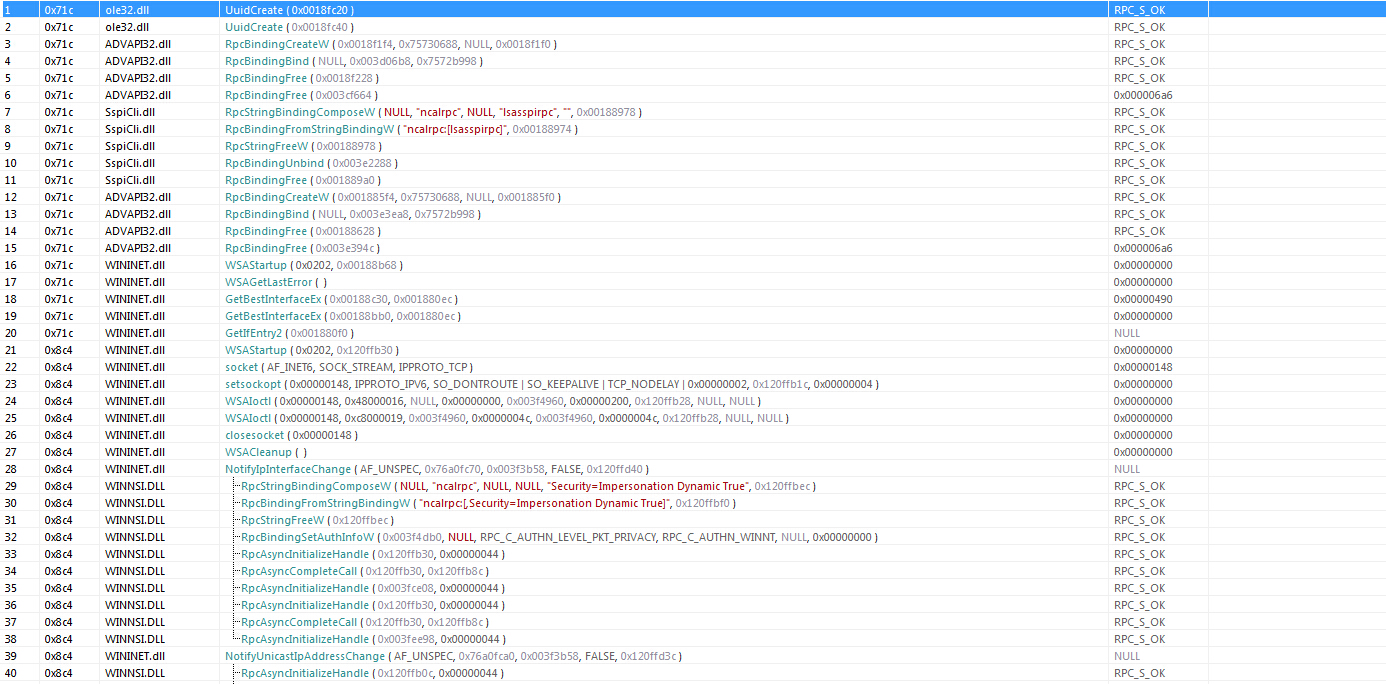Image resolution: width=1386 pixels, height=684 pixels.
Task: Select RpcBindingBind call in row 13
Action: pos(354,214)
